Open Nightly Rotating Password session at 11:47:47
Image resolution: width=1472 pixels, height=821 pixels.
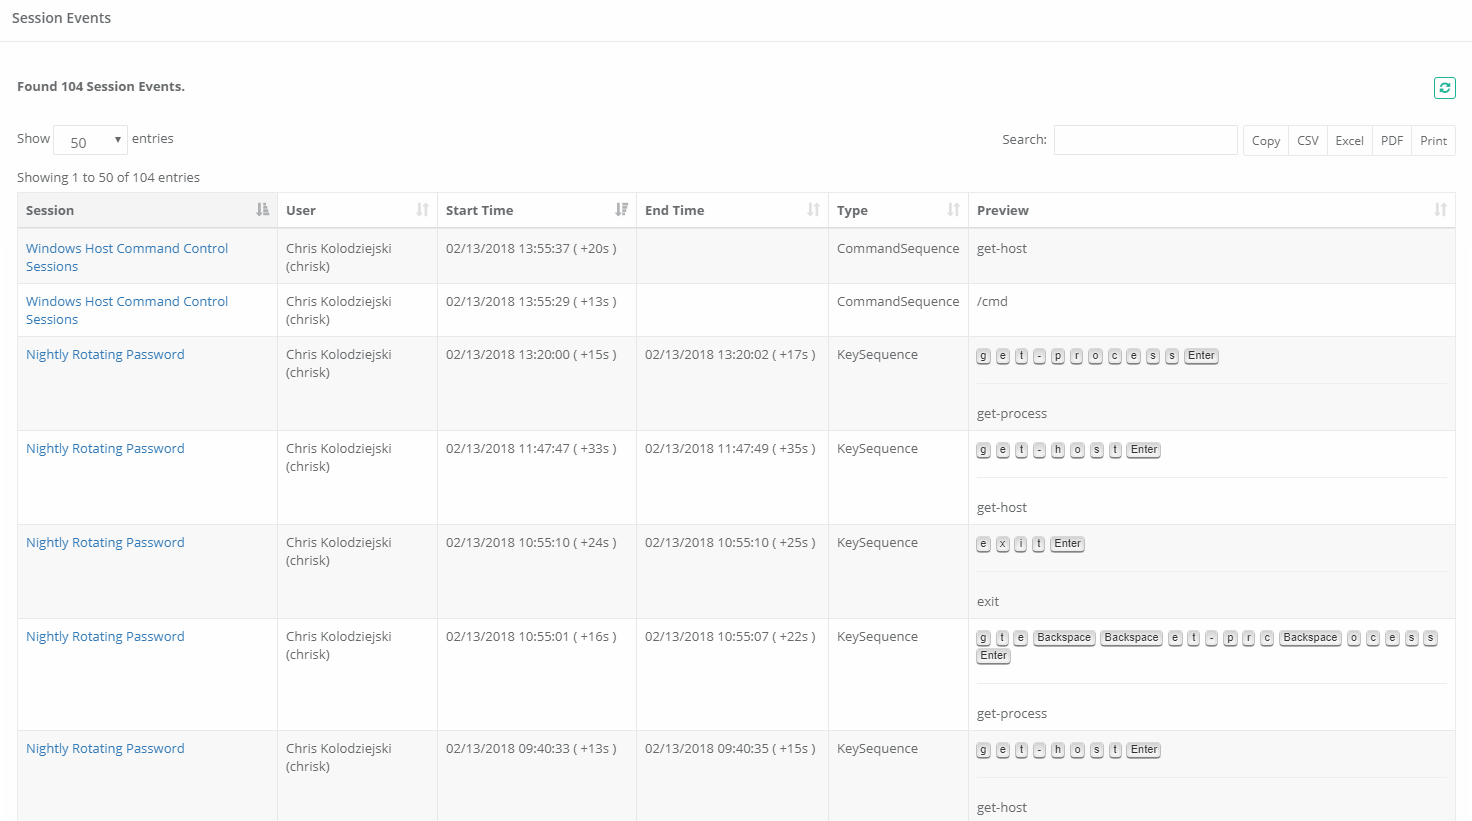click(x=105, y=449)
